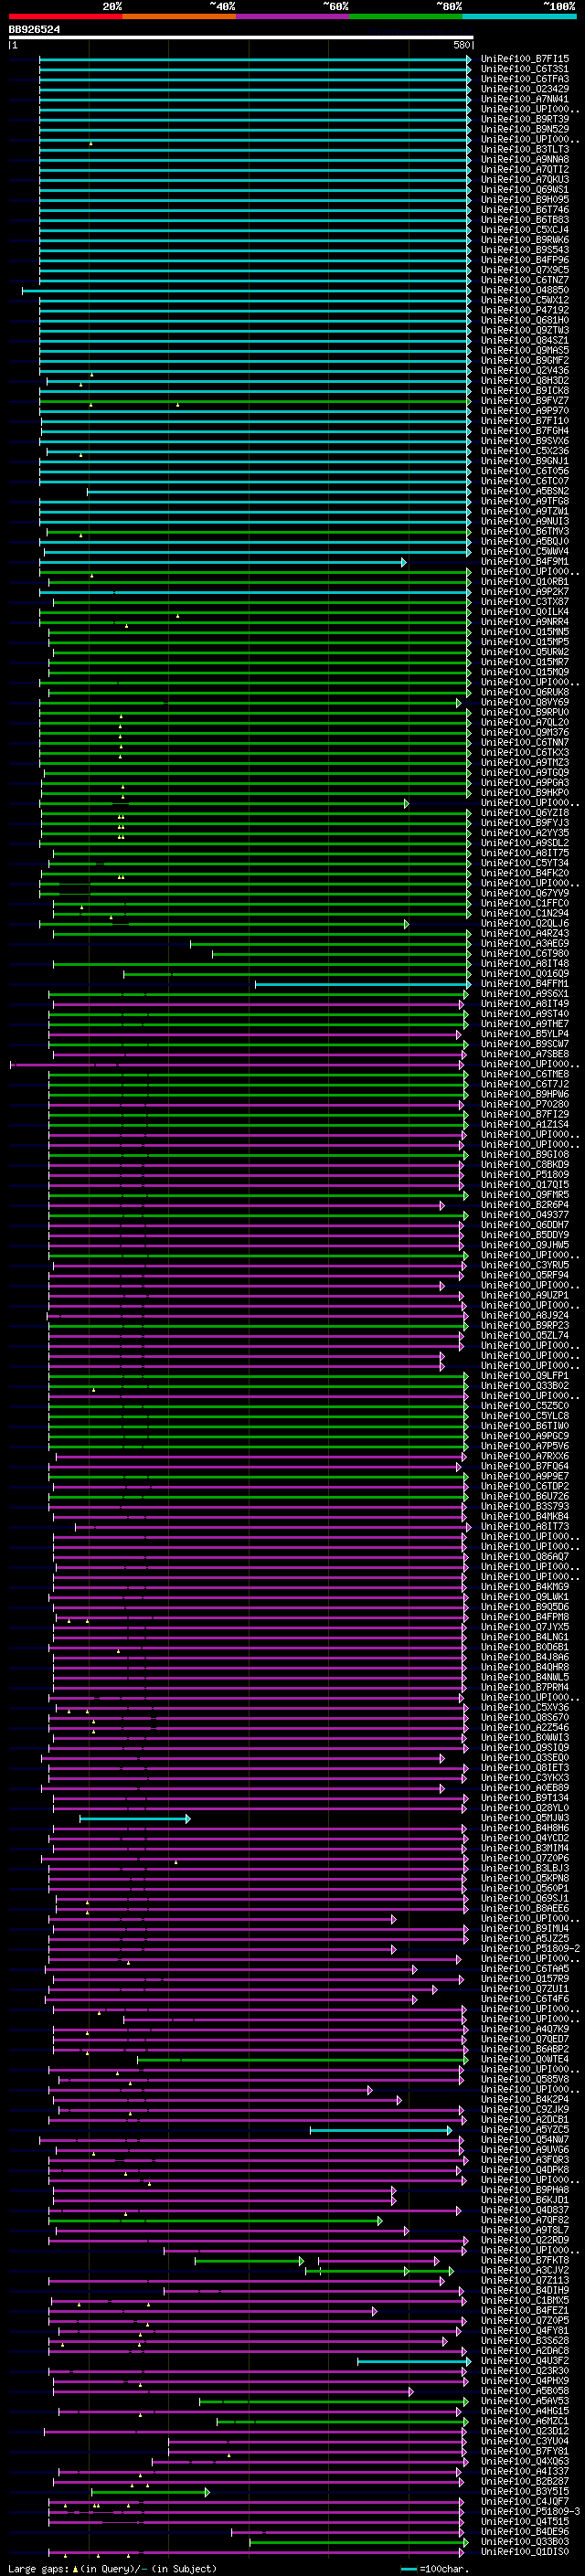Open hit UniRef100_Q2QLJ6
585x2576 pixels.
point(525,923)
